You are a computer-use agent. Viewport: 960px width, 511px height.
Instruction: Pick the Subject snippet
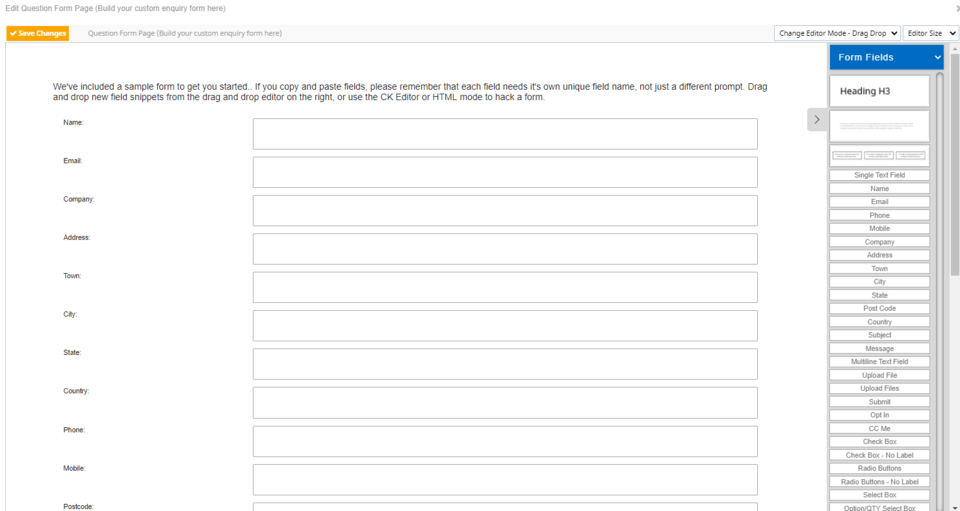click(x=880, y=335)
